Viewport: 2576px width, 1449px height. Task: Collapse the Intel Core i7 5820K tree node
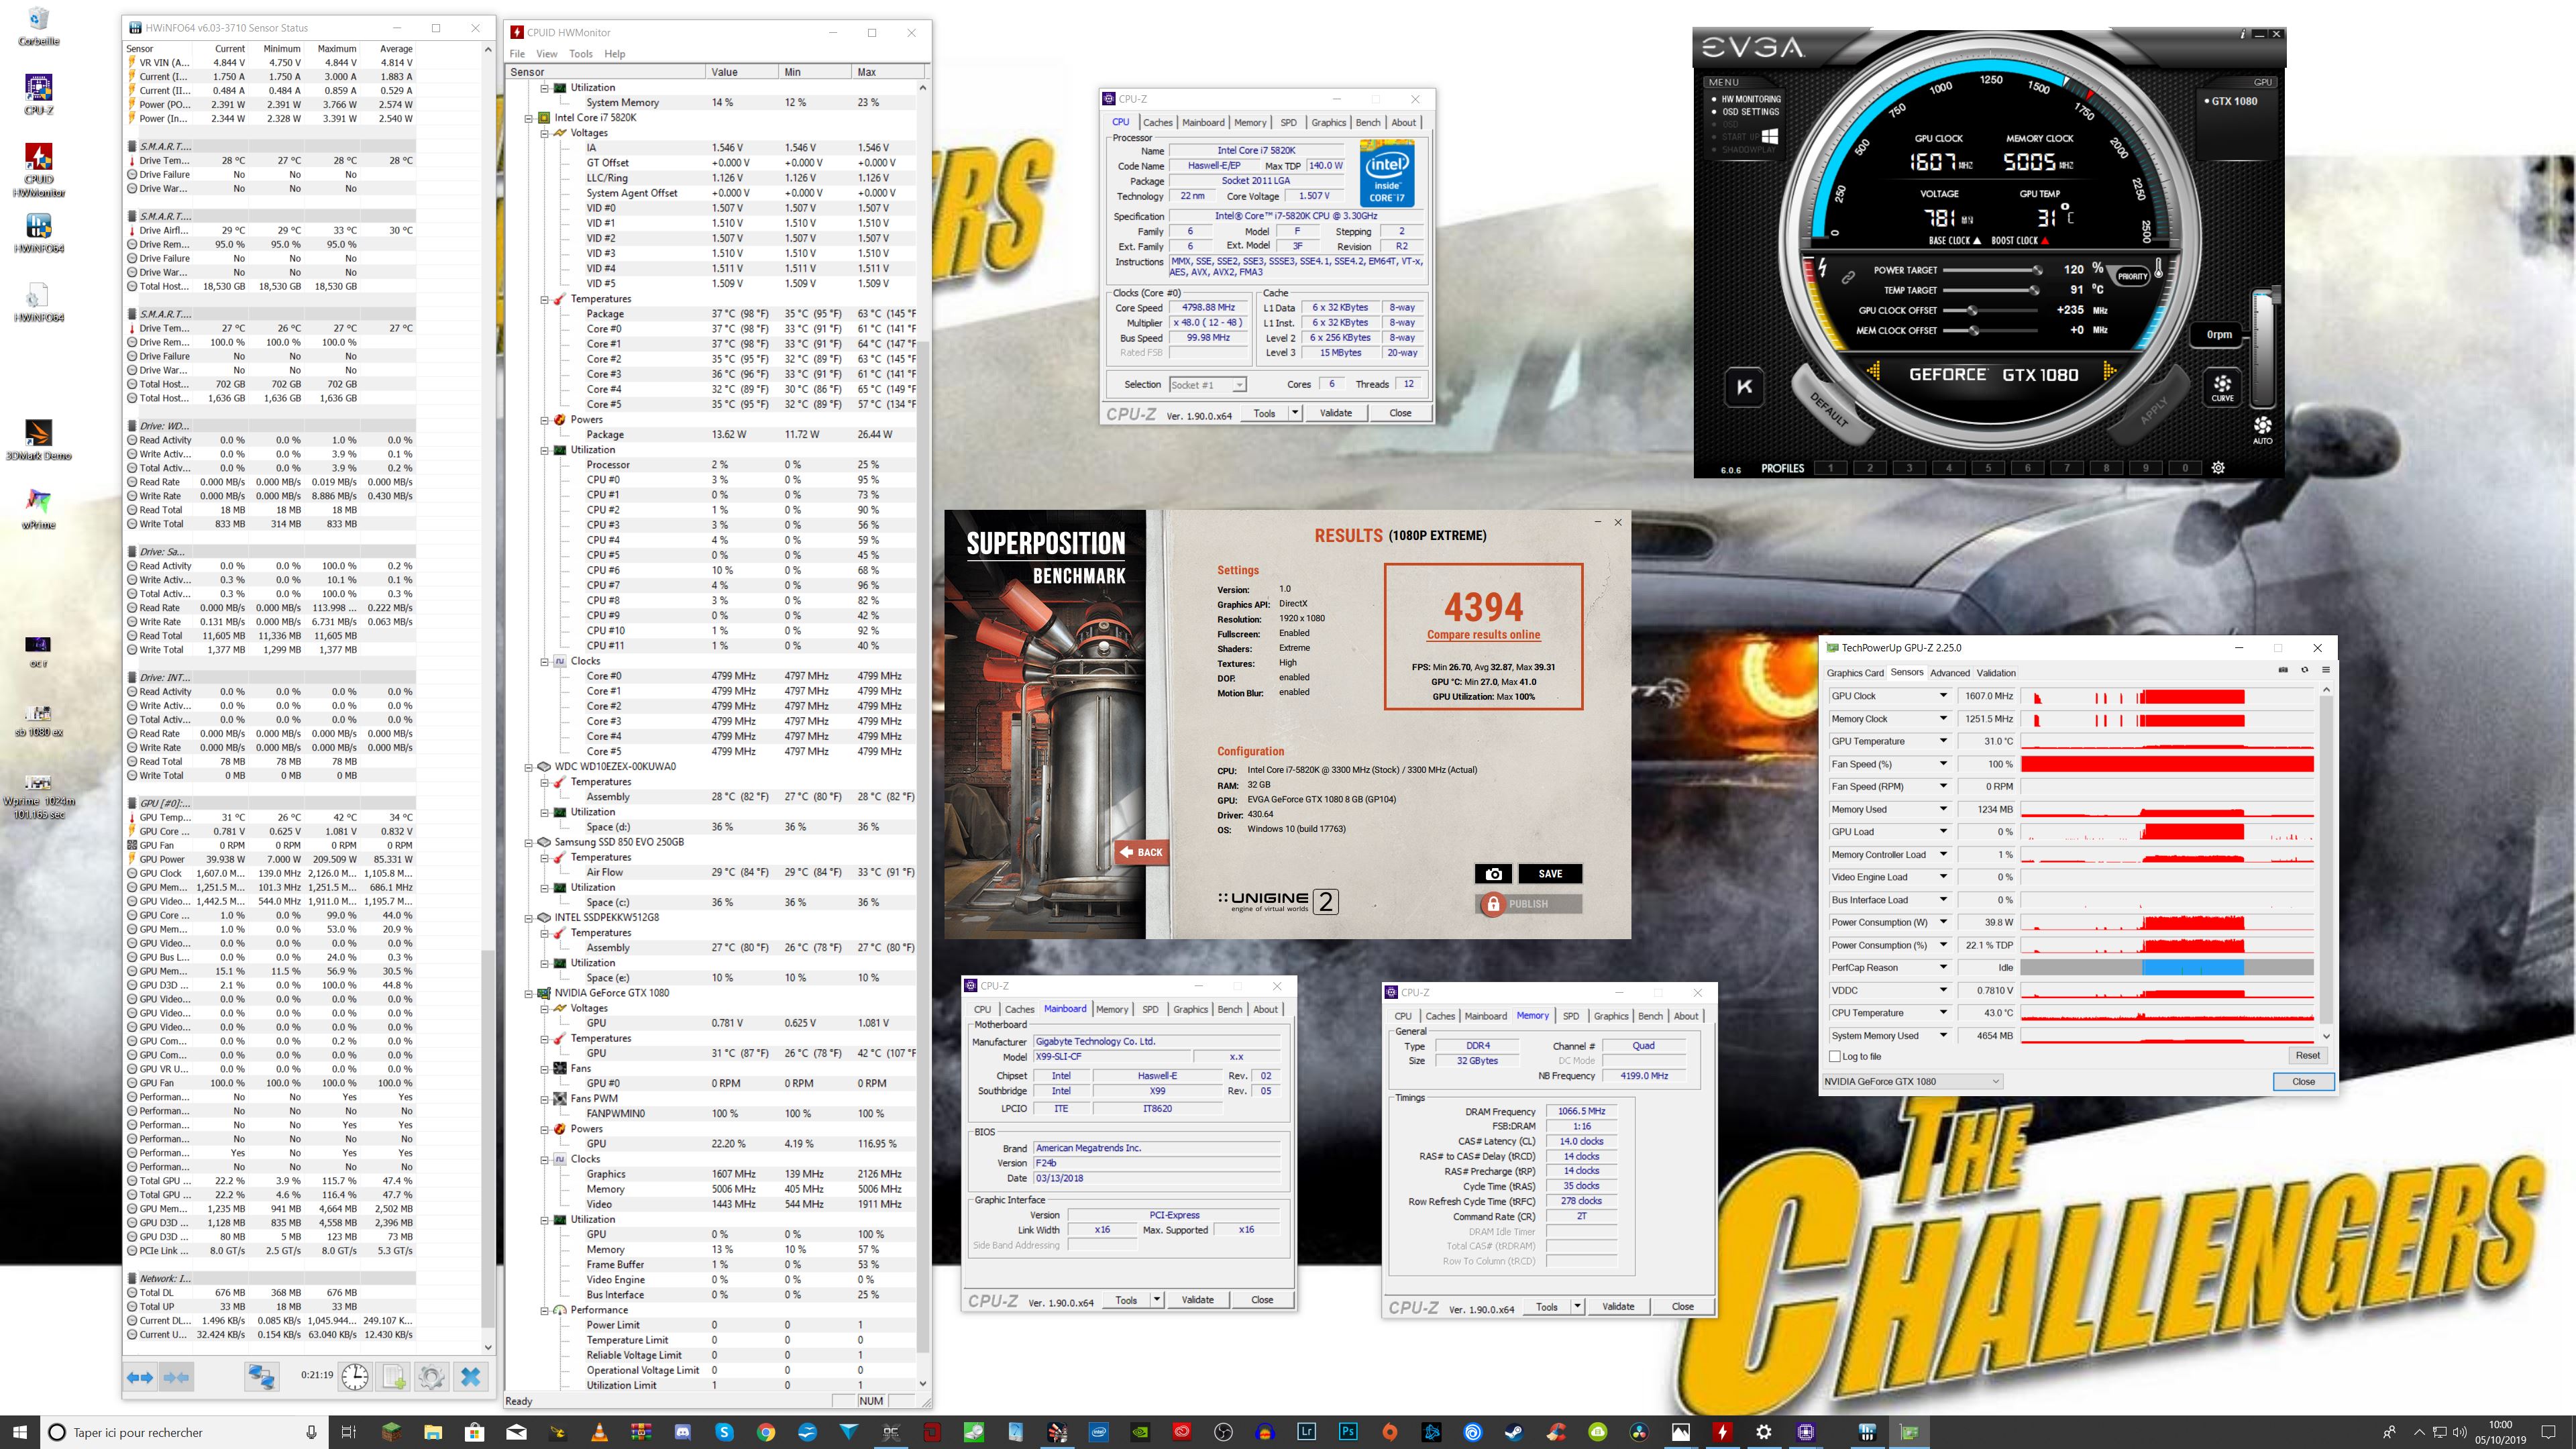(529, 118)
